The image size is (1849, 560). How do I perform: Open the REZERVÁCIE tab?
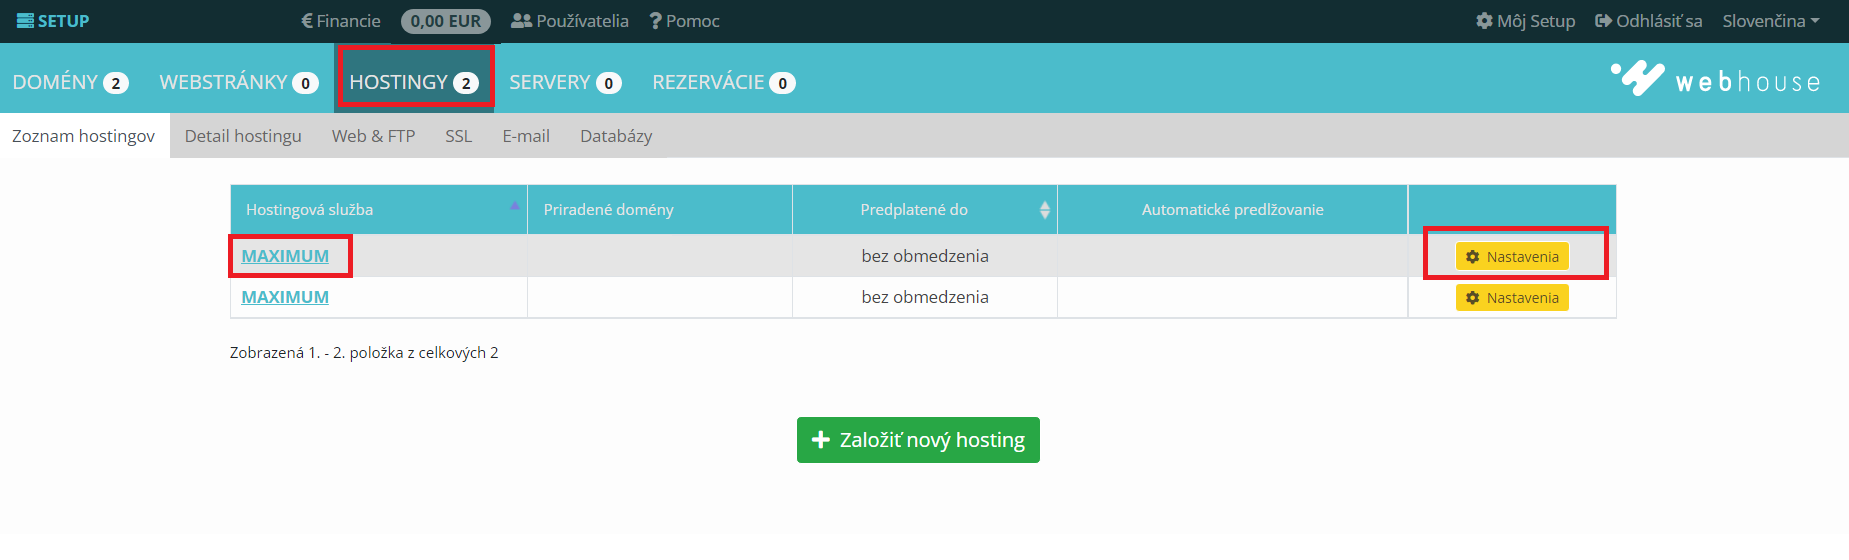(724, 82)
